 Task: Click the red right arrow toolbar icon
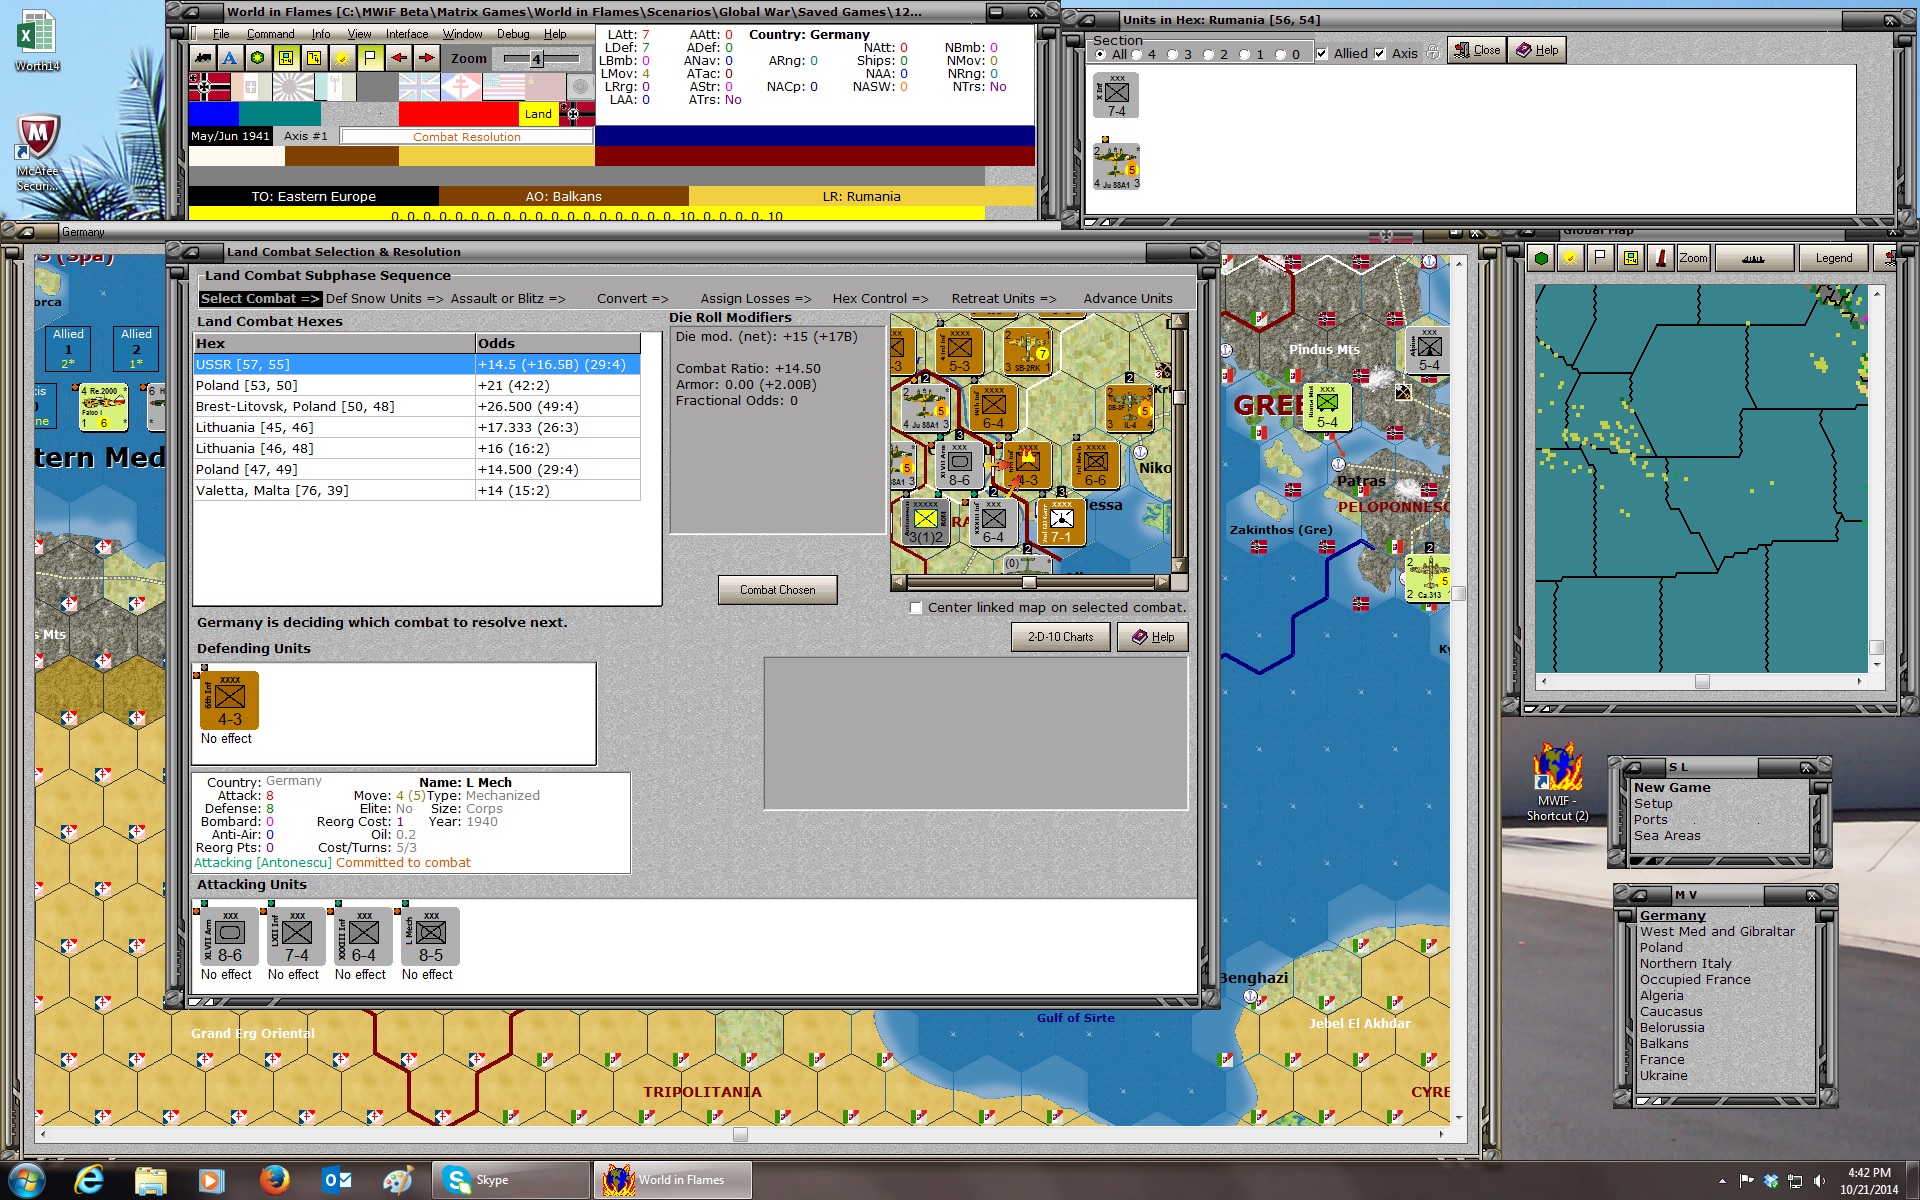pos(426,58)
